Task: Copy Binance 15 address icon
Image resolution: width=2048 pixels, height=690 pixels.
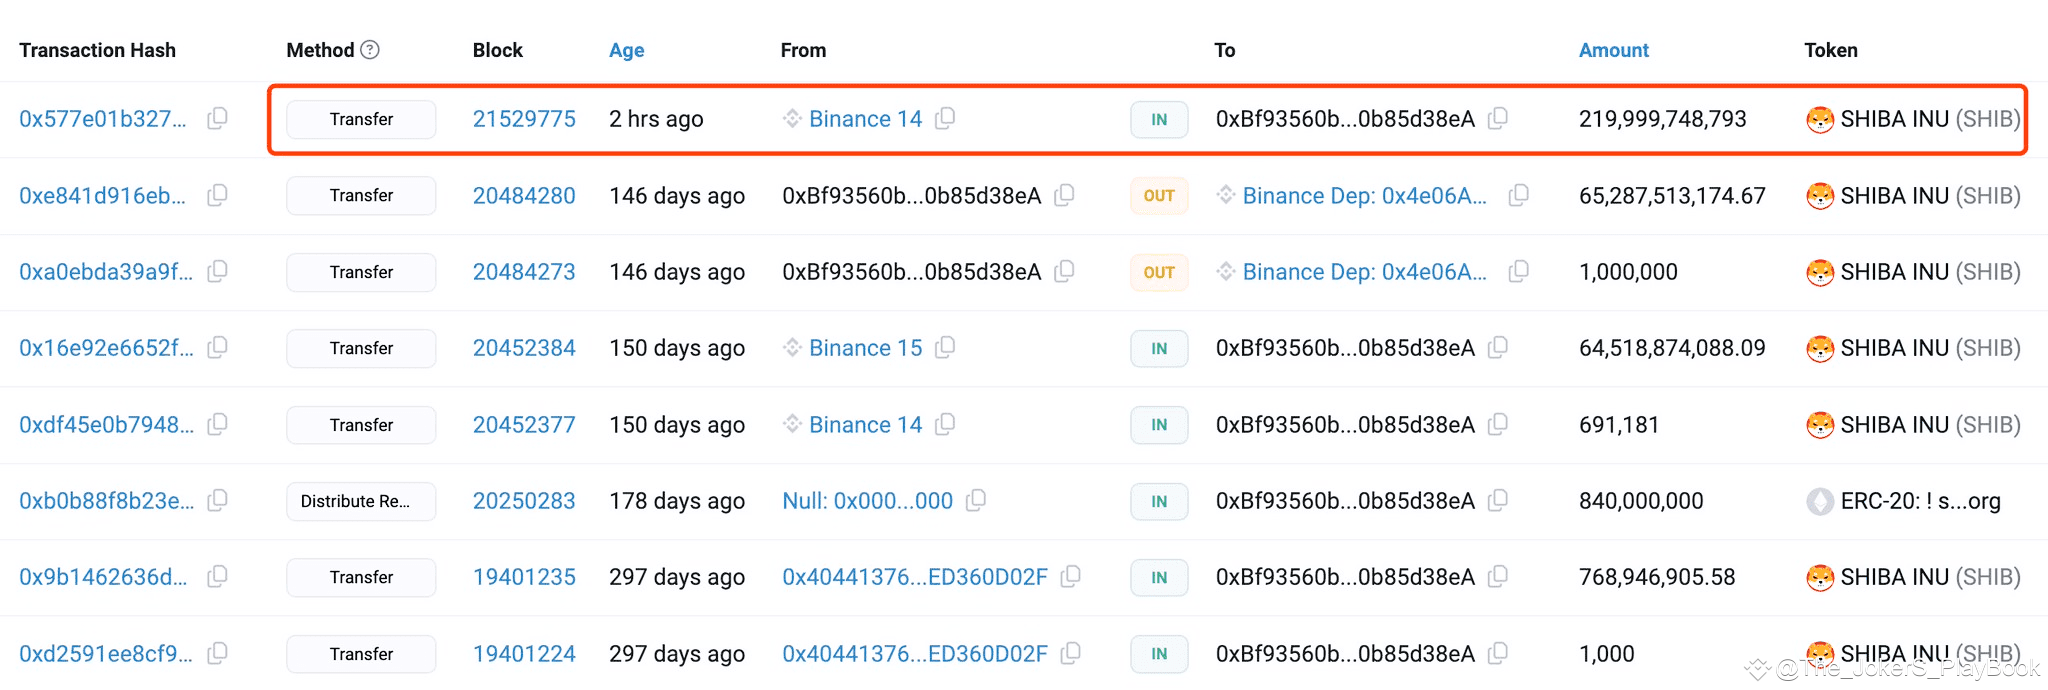Action: [945, 347]
